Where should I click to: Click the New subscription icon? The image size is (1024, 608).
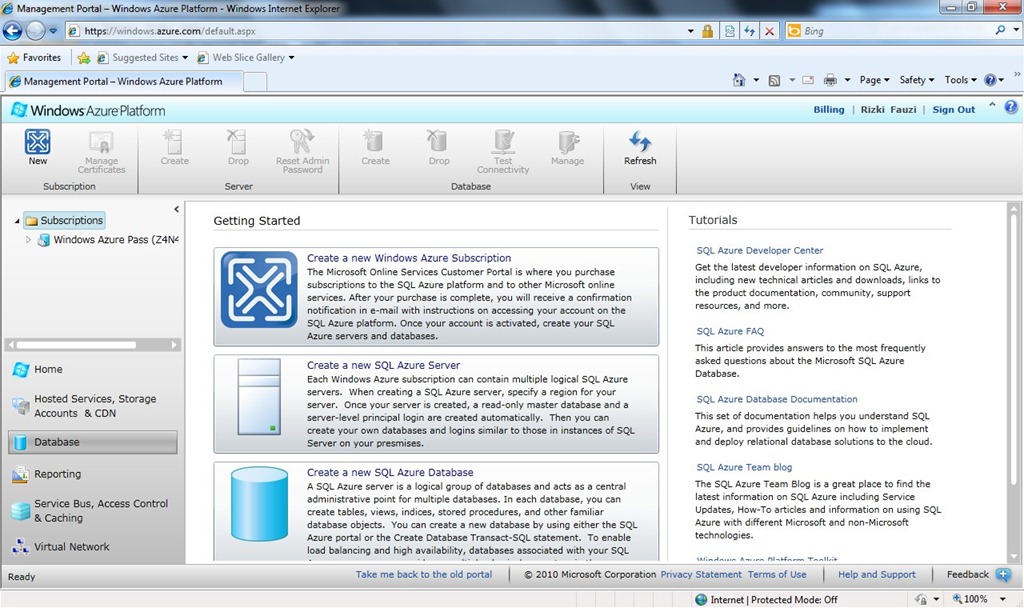pos(38,142)
